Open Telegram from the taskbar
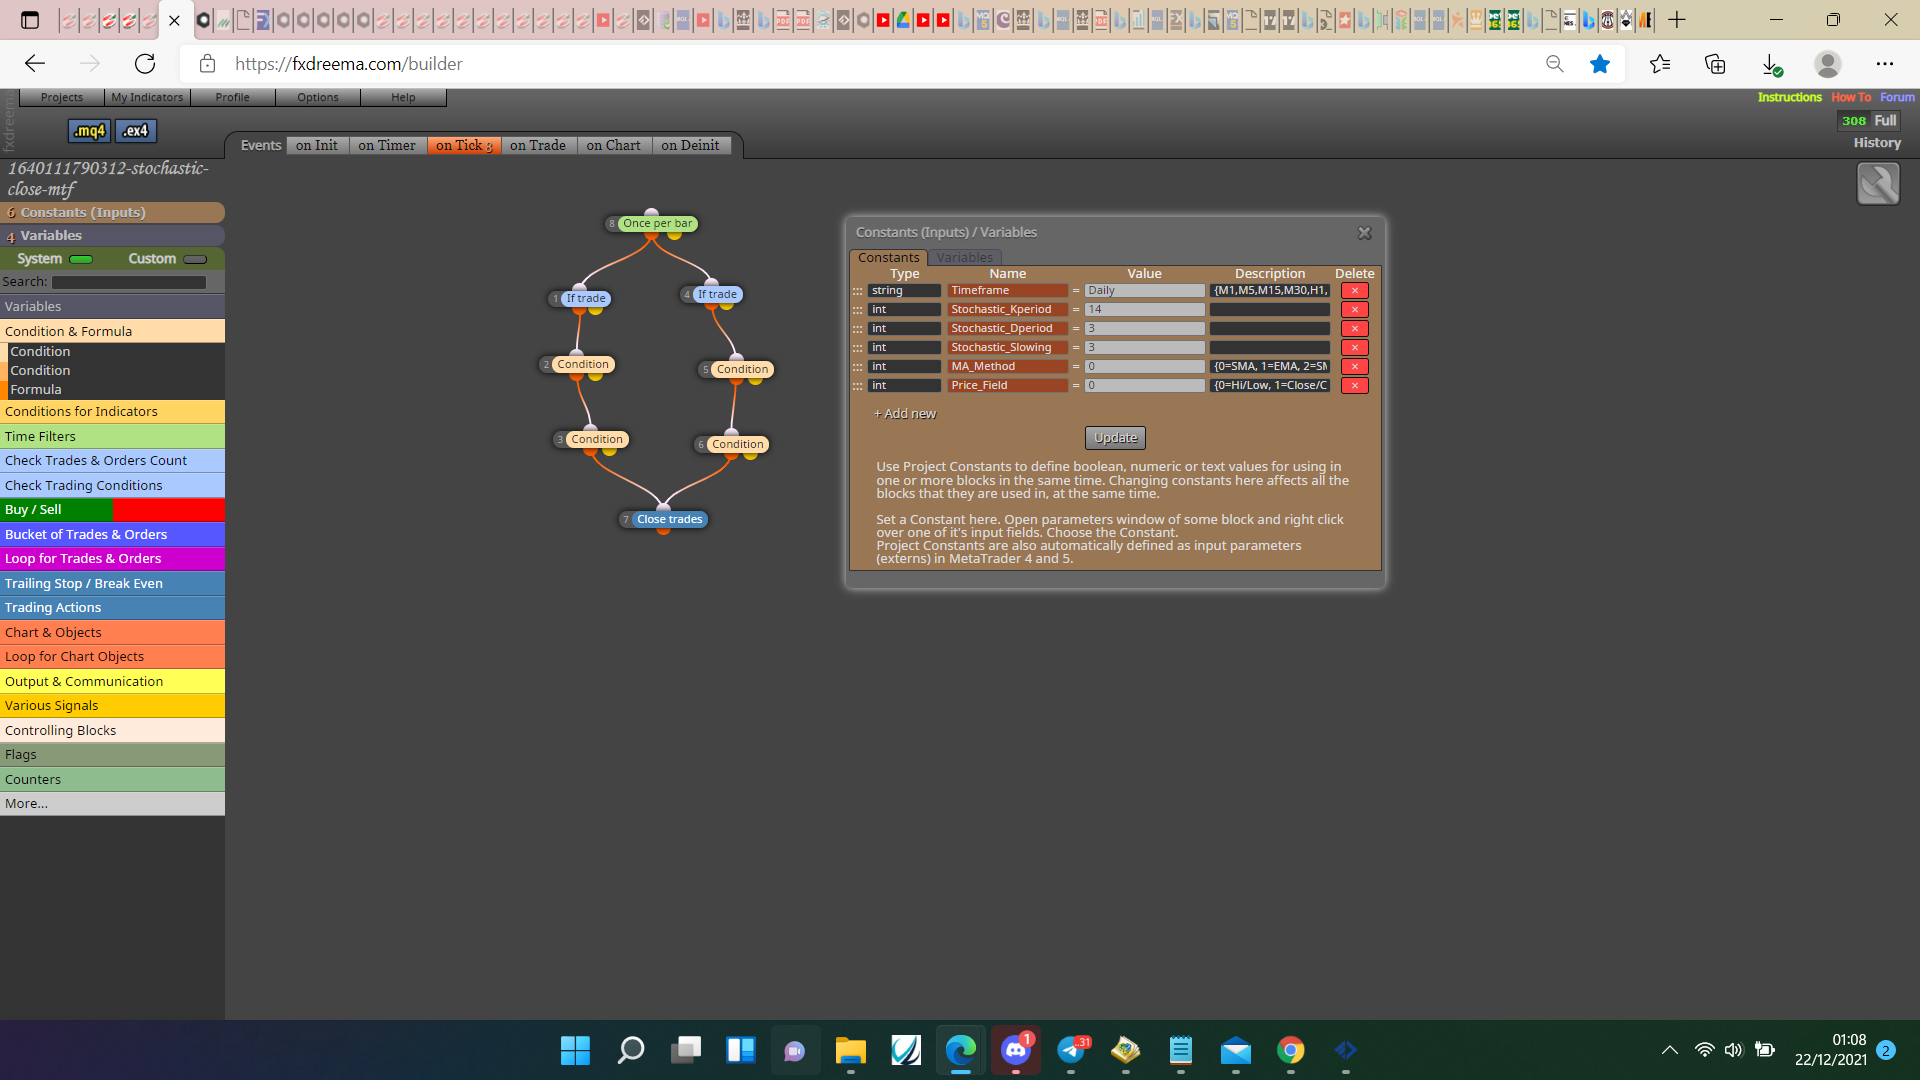 [1071, 1050]
